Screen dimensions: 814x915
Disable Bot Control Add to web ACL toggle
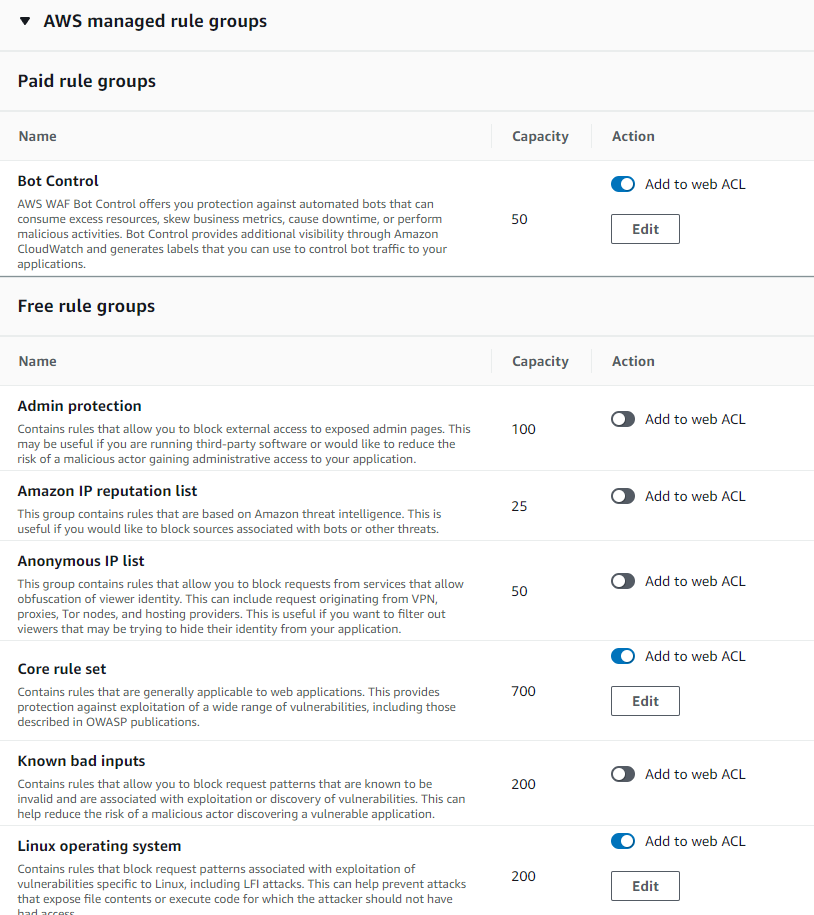[623, 184]
